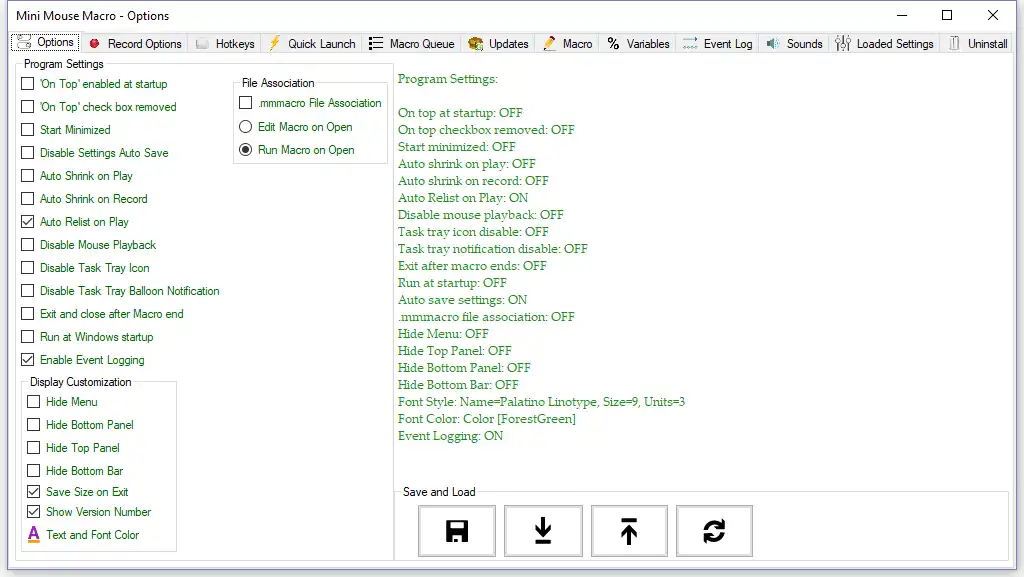Screen dimensions: 1024x577
Task: Click 'Auto Relist on Play: ON' summary text
Action: click(x=463, y=198)
